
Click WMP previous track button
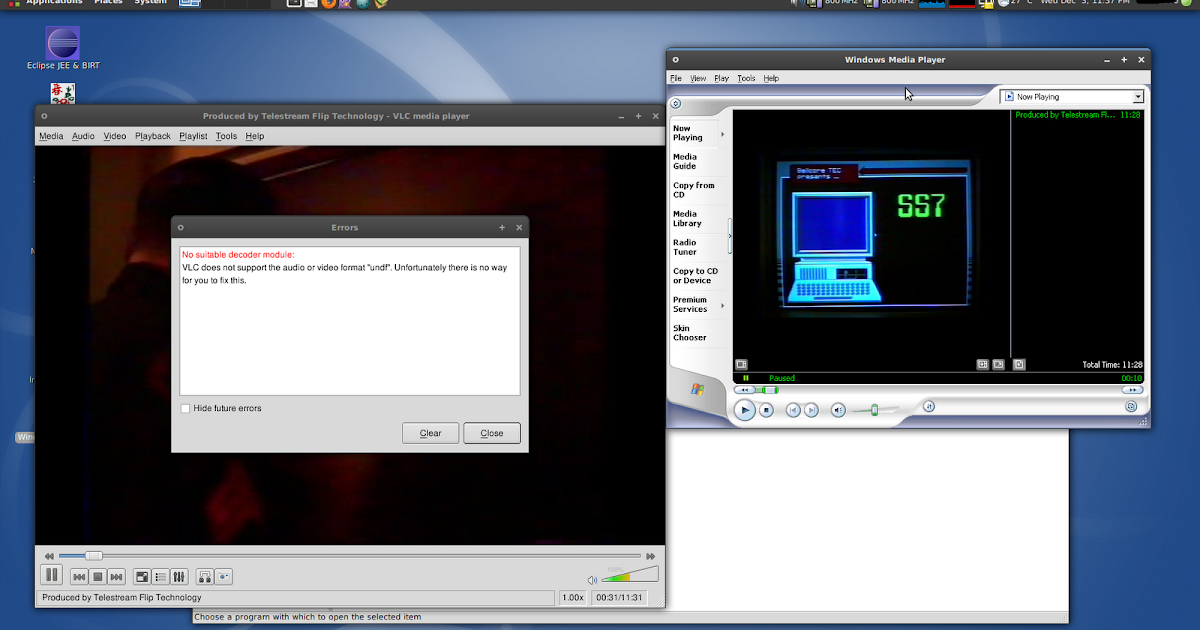pos(793,410)
